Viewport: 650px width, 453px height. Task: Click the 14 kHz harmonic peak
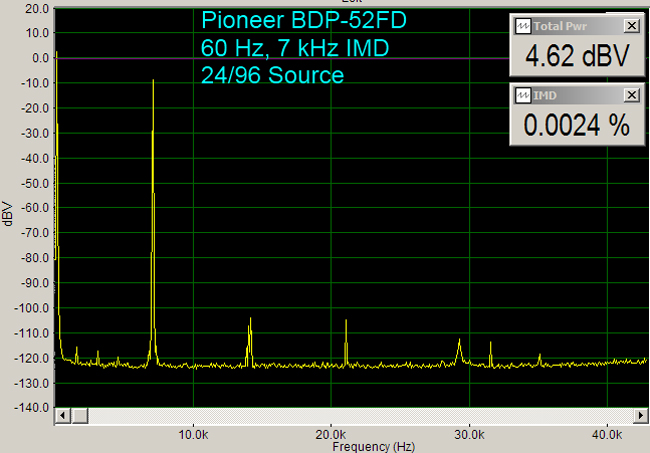point(250,319)
